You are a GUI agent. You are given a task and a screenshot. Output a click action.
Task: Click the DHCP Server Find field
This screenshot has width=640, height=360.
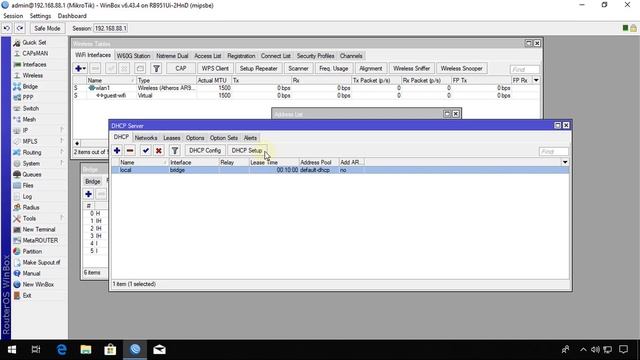[x=553, y=151]
